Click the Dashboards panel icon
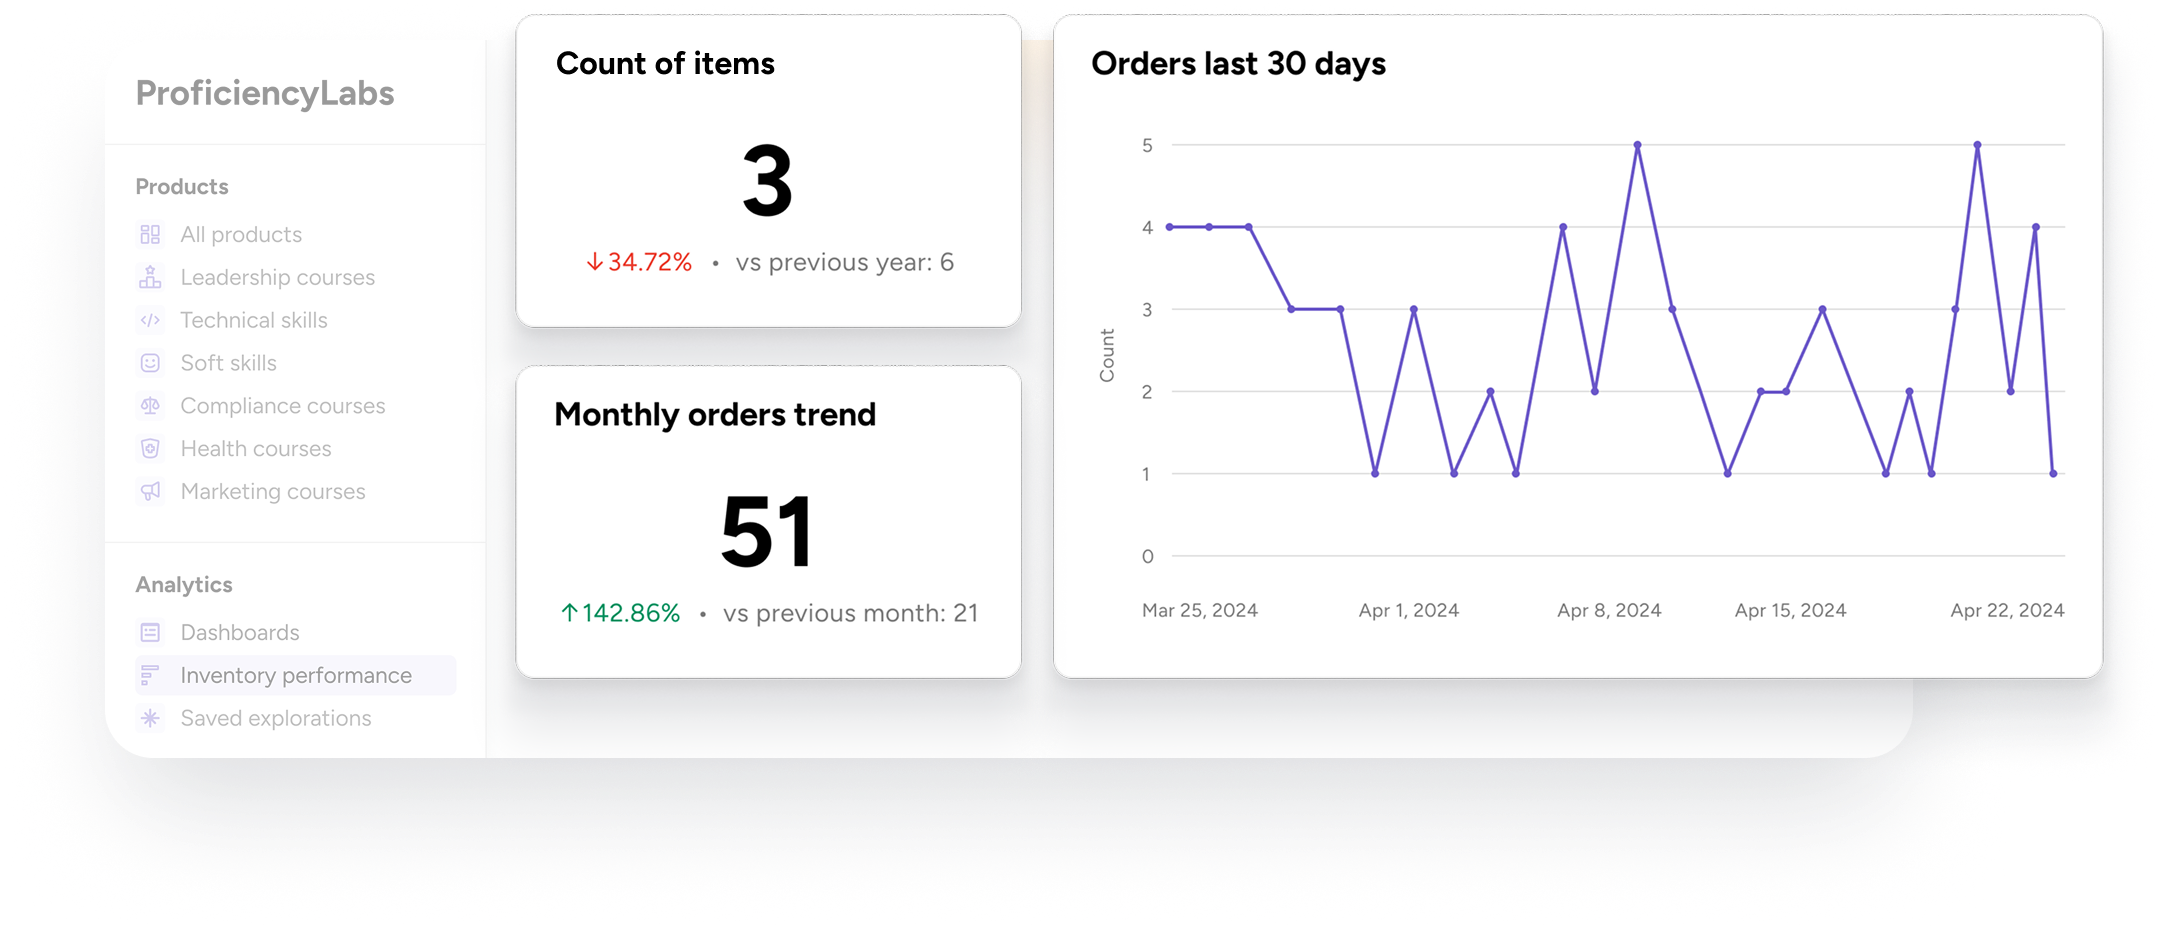 pyautogui.click(x=150, y=632)
